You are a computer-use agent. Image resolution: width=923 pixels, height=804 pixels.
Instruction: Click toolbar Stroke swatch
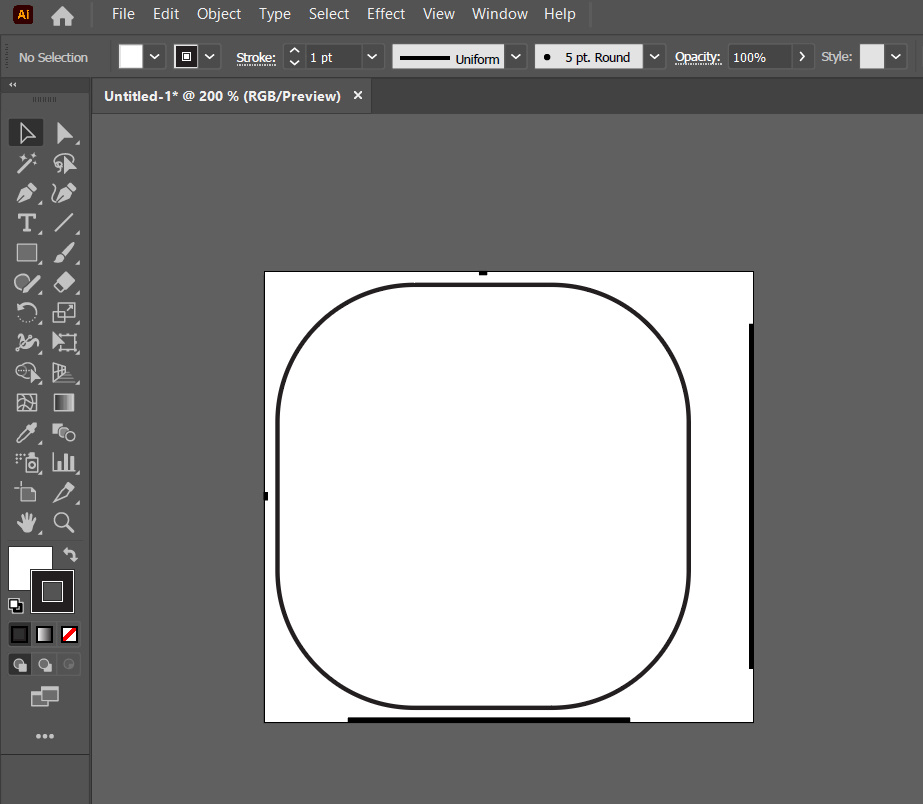[52, 592]
